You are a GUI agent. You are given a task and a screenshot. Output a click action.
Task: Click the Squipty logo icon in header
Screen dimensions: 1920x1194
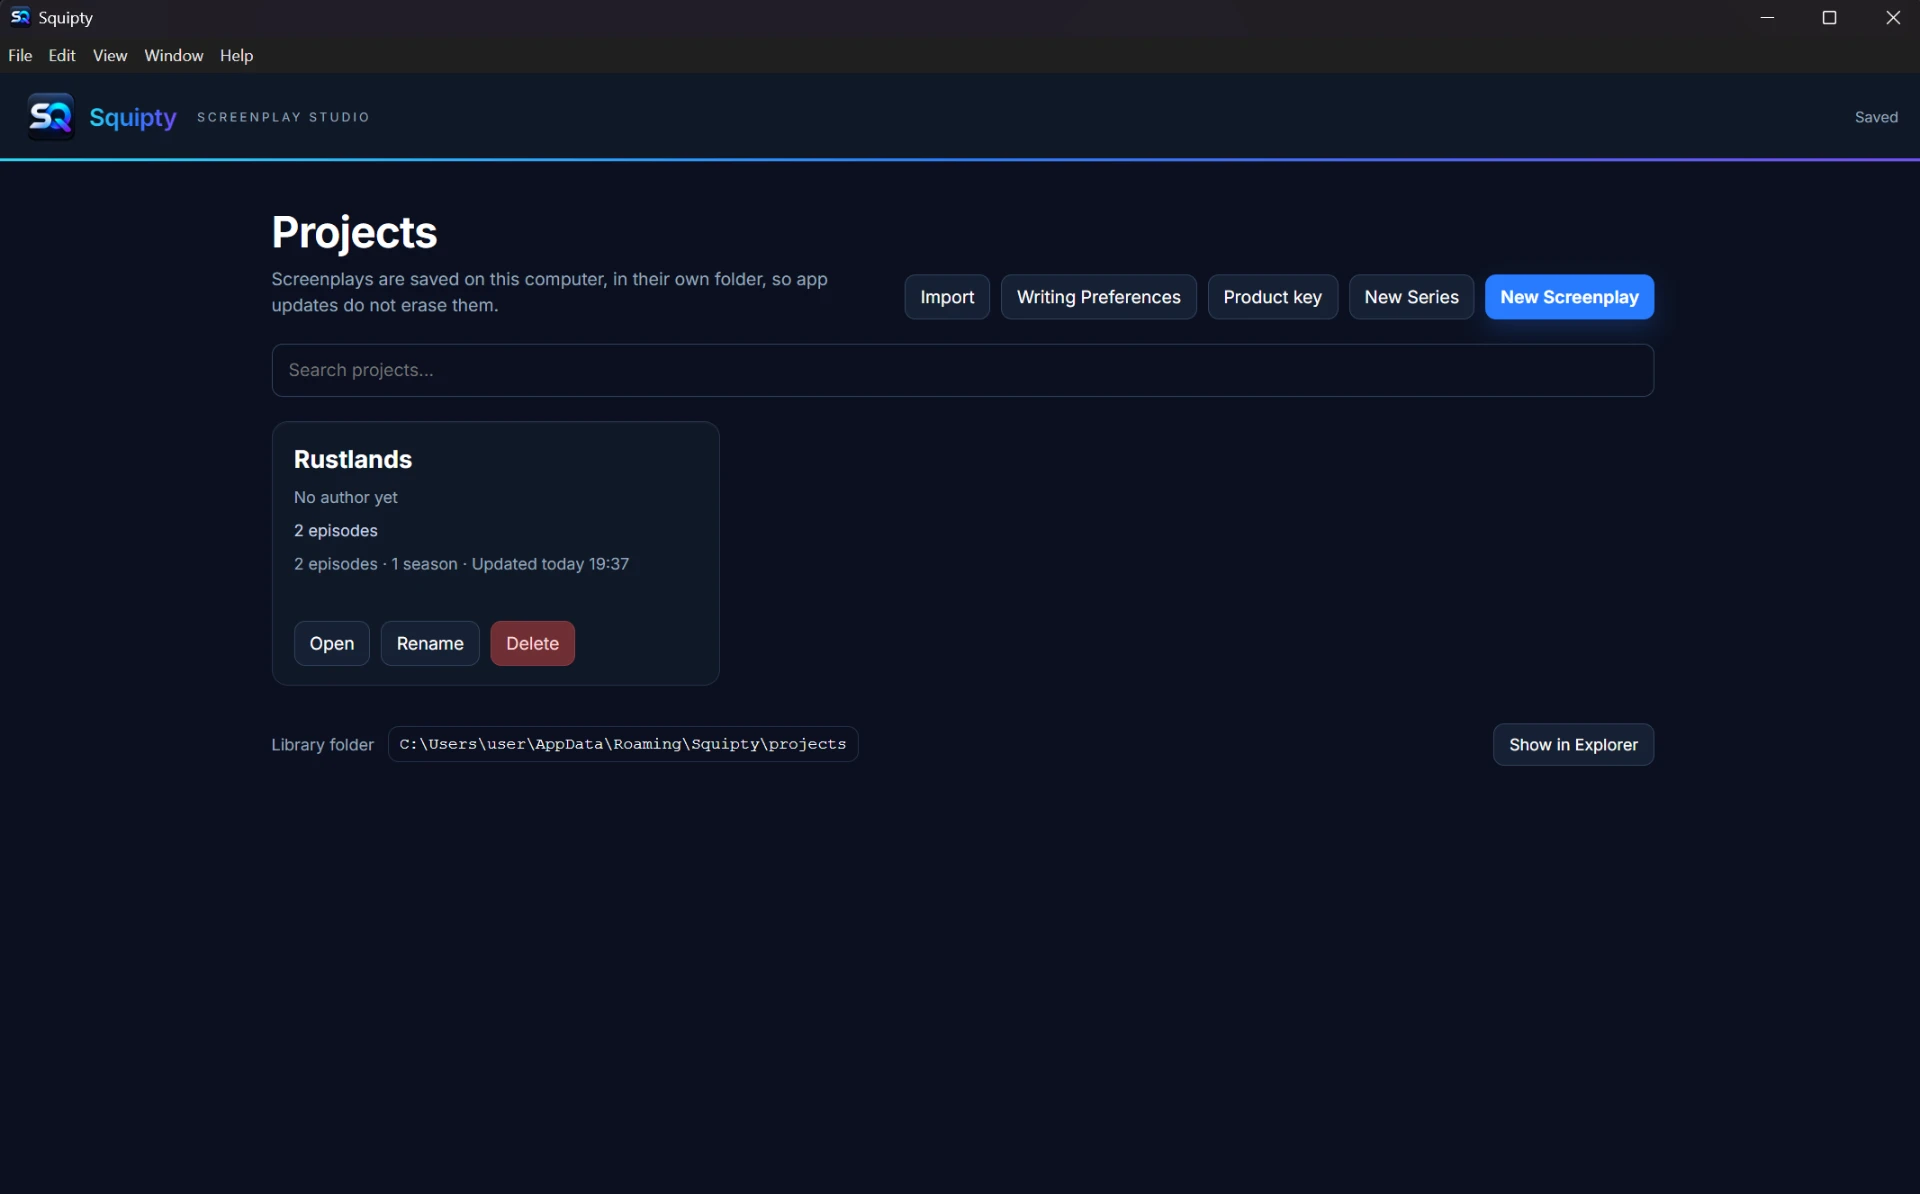(50, 117)
